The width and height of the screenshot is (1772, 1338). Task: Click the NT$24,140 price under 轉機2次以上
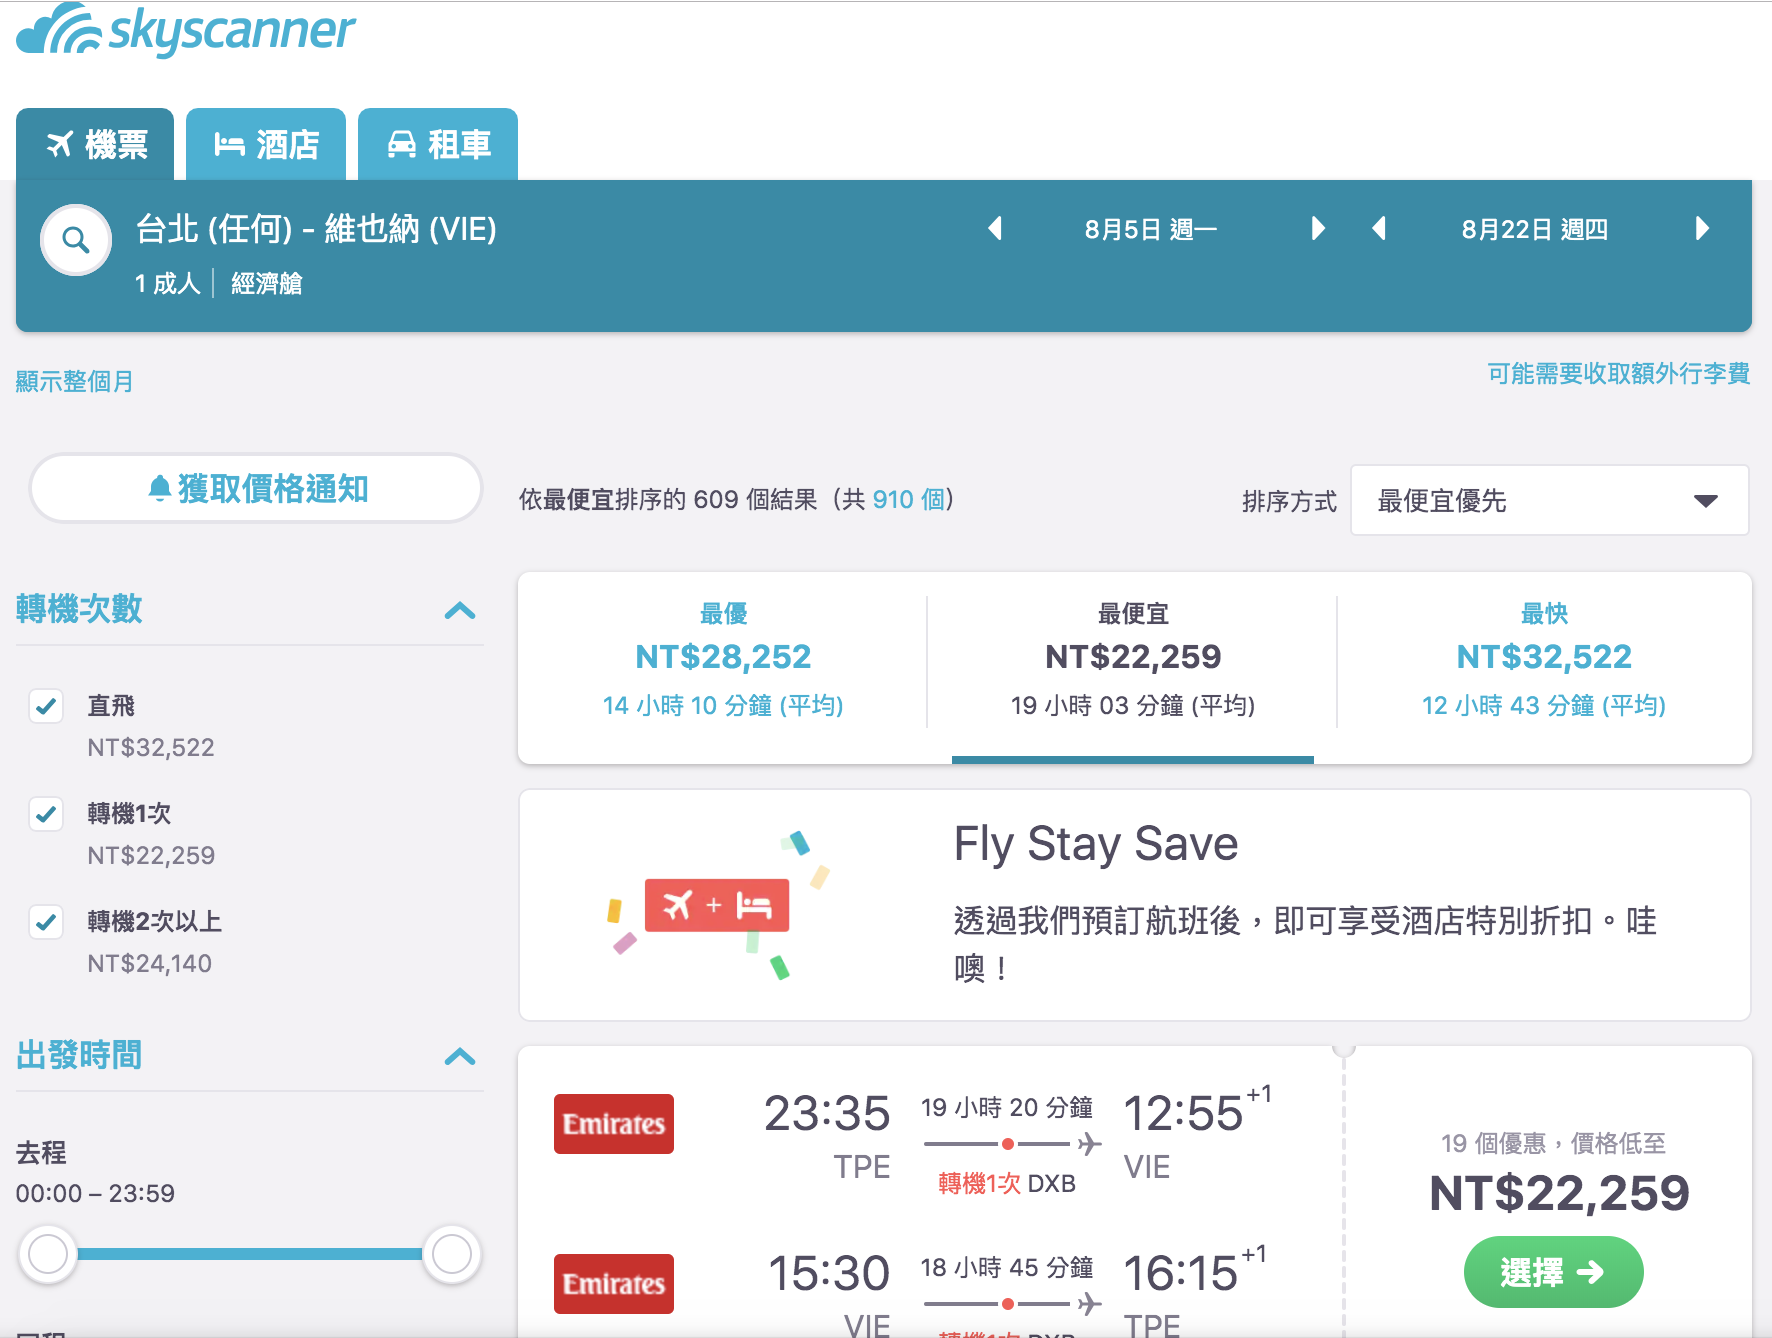click(x=150, y=963)
